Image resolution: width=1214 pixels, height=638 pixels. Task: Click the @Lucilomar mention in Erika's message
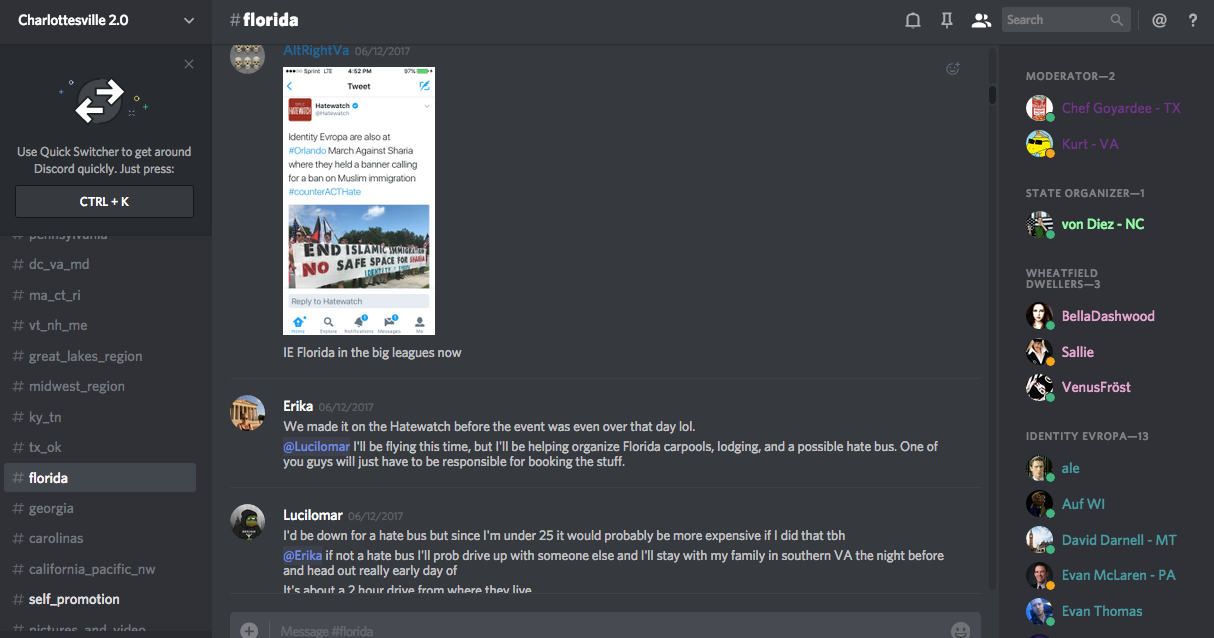317,446
